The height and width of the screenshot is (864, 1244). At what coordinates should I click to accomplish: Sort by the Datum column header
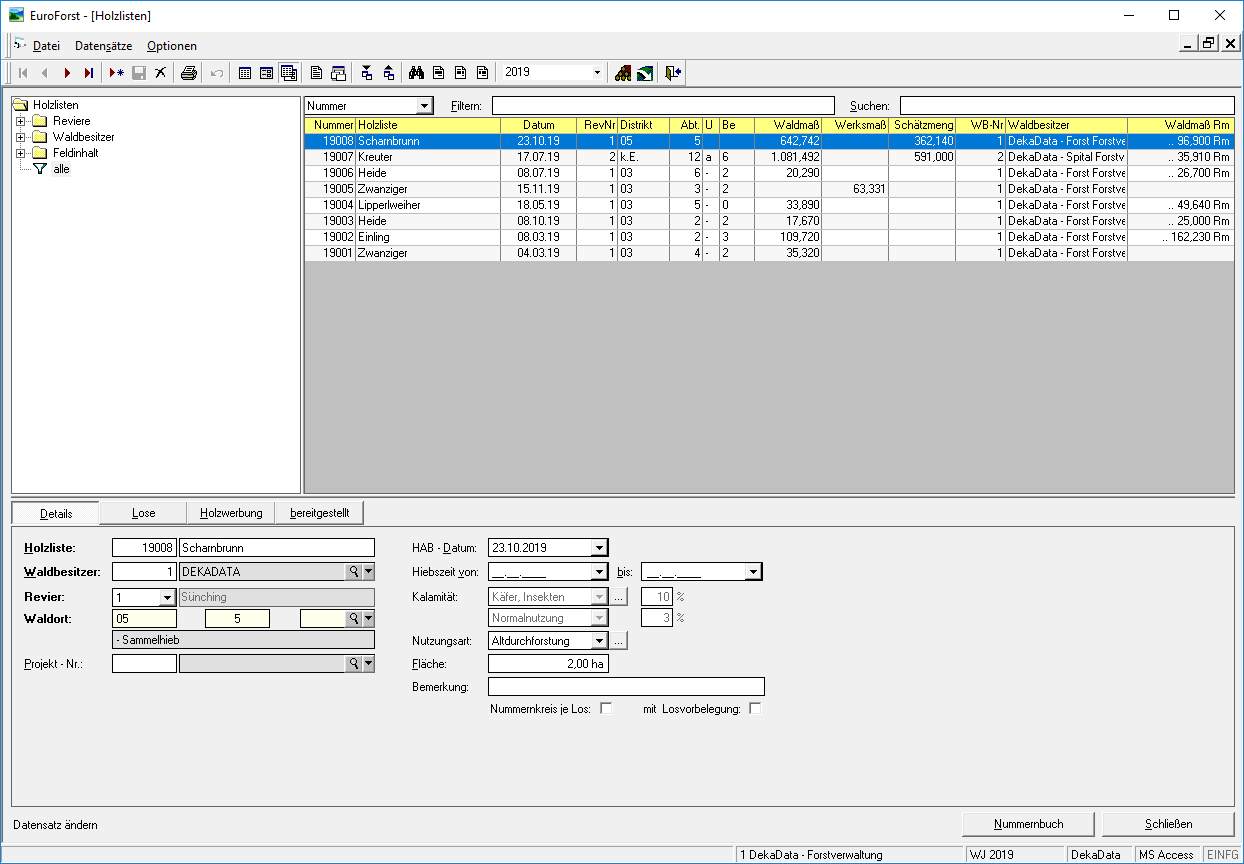coord(538,125)
